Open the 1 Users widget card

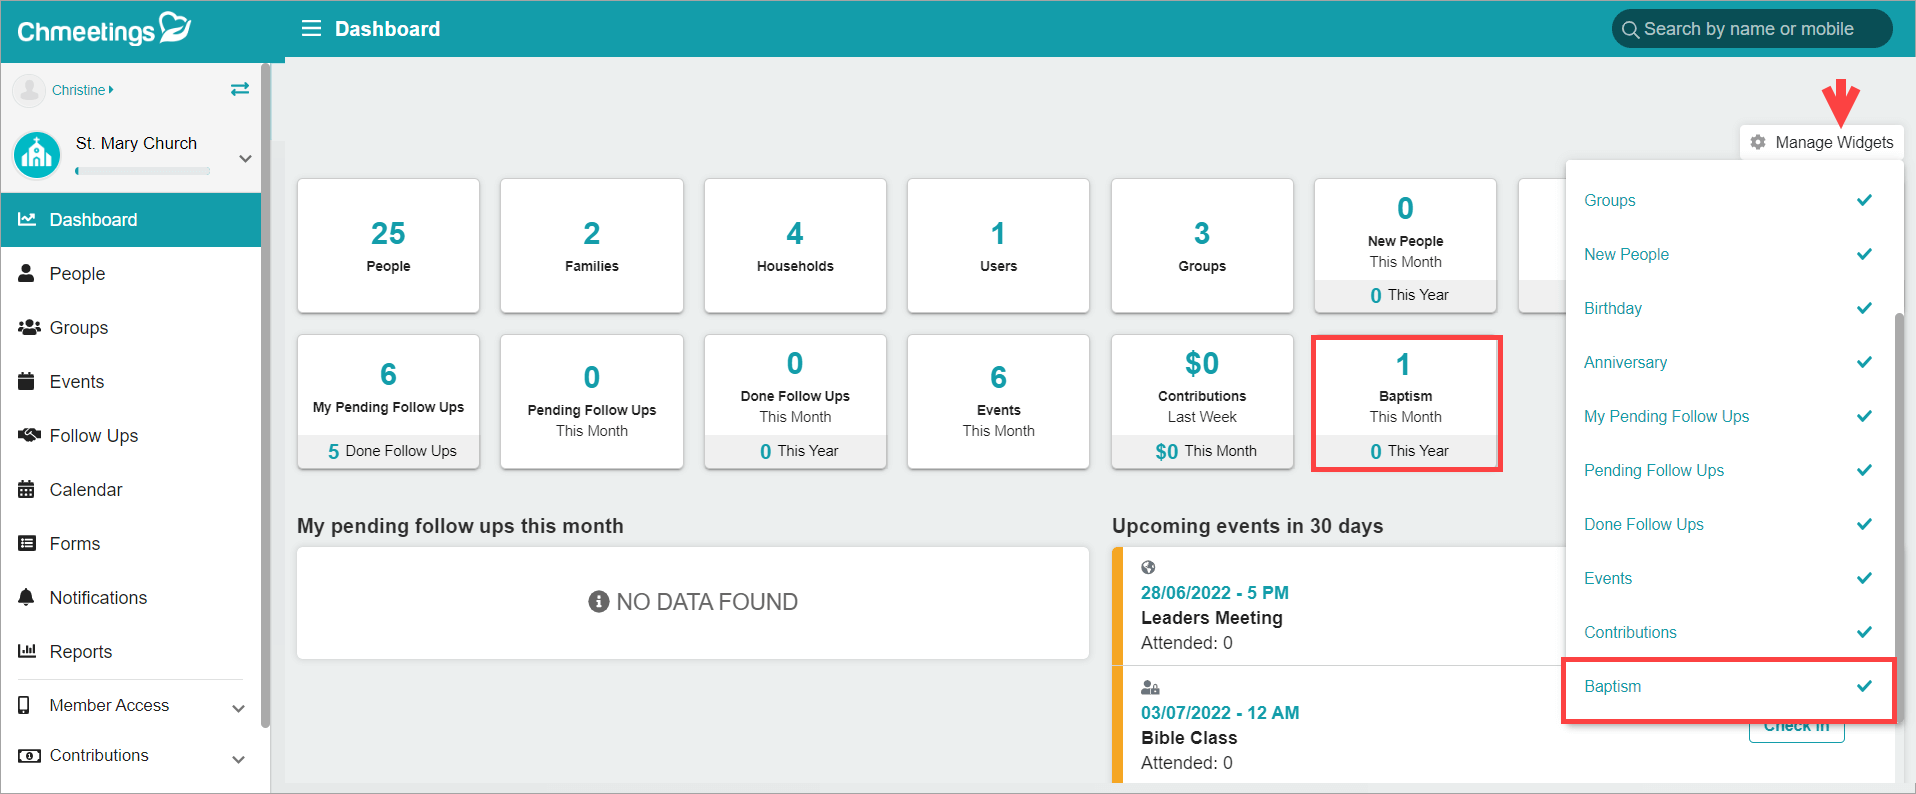(998, 246)
